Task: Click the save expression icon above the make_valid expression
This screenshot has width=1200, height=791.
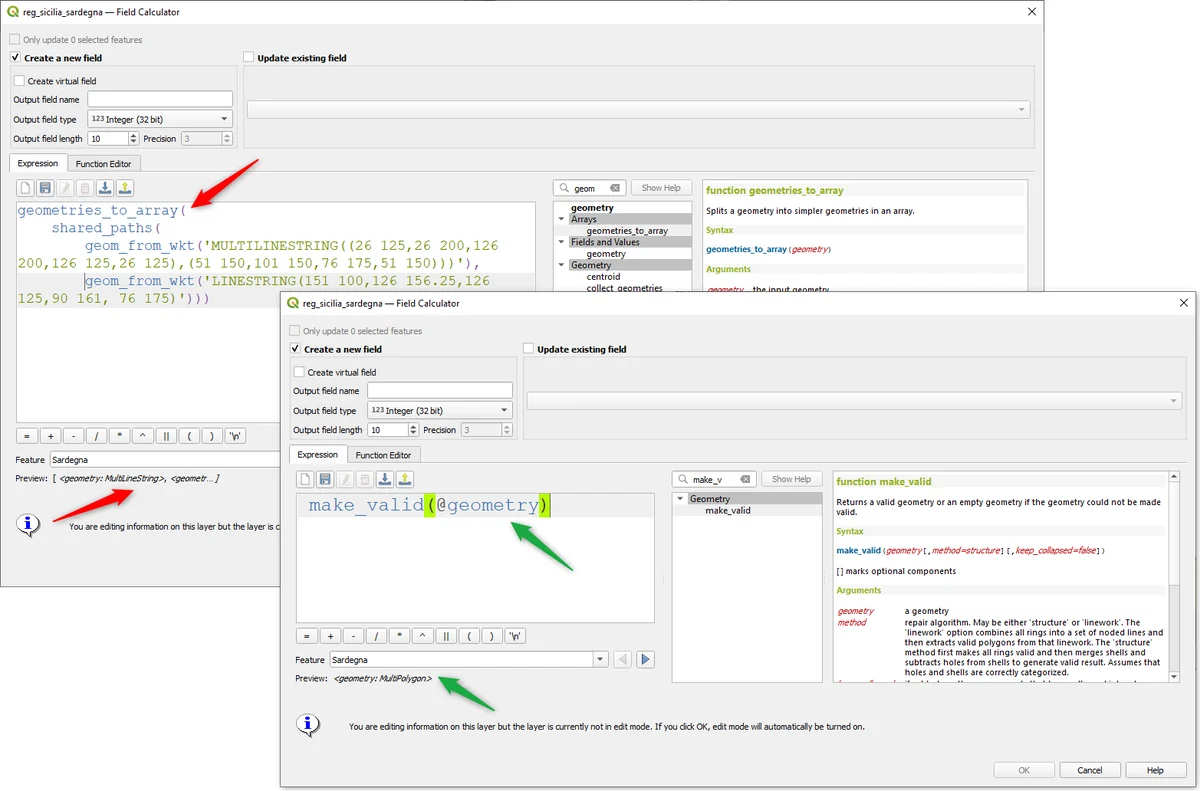Action: coord(325,480)
